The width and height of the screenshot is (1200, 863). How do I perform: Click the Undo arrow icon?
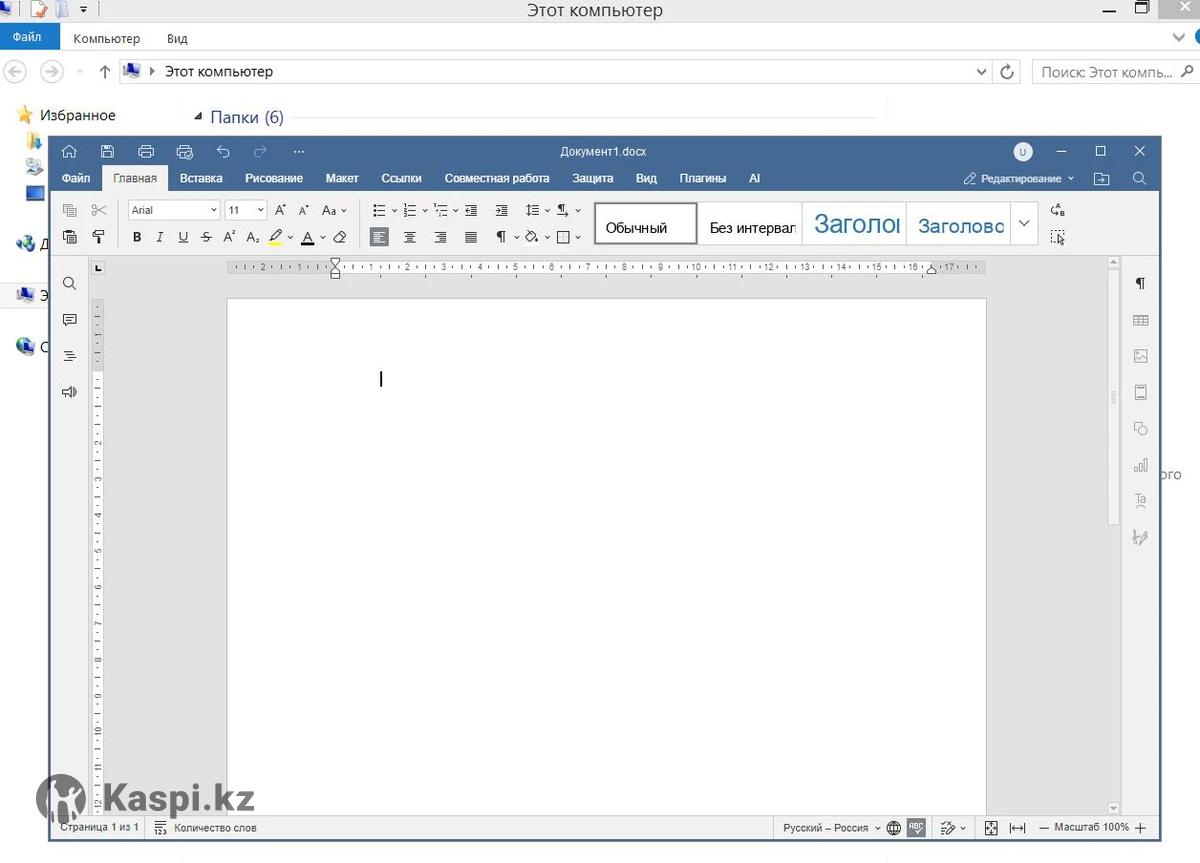coord(223,151)
